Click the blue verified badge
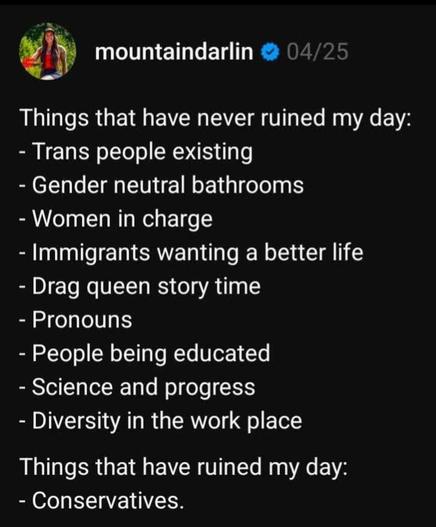 click(270, 52)
